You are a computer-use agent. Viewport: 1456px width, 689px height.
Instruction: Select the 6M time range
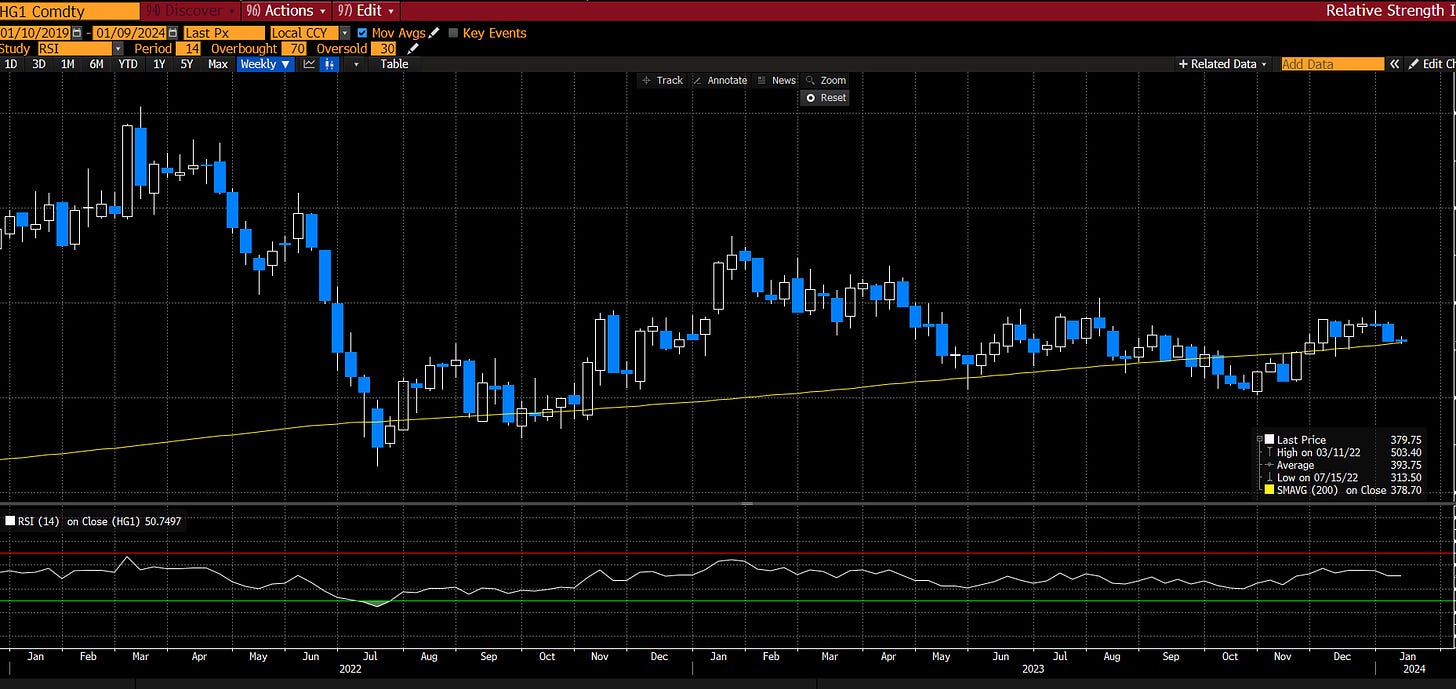(x=96, y=64)
